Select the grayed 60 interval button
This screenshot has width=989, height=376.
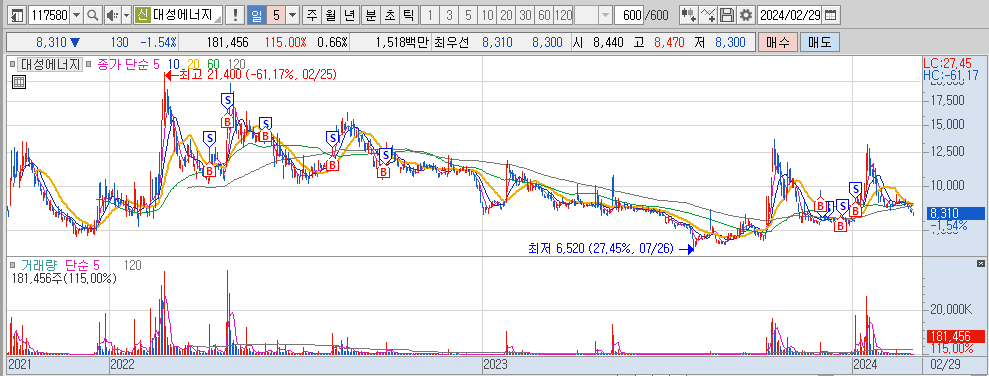tap(544, 15)
